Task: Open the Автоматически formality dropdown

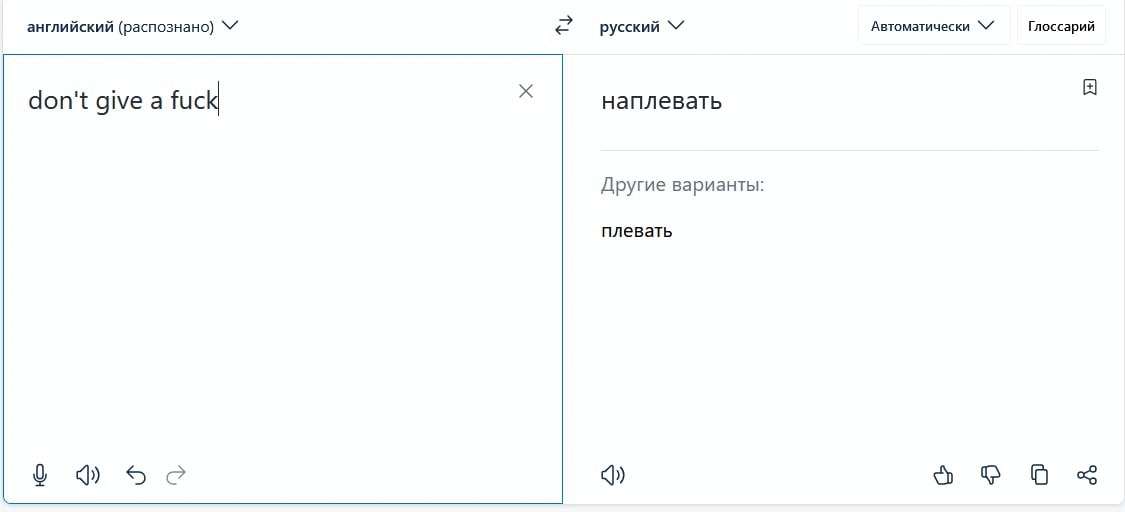Action: (x=933, y=26)
